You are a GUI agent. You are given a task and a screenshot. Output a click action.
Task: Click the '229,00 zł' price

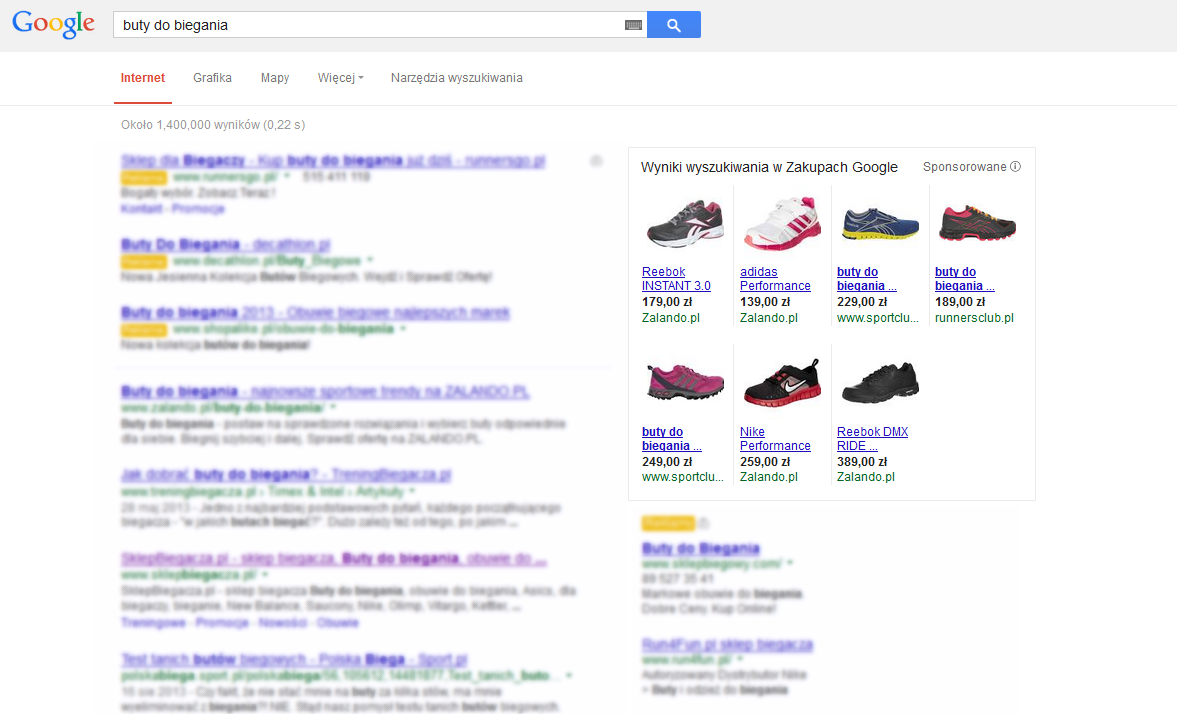click(x=862, y=302)
